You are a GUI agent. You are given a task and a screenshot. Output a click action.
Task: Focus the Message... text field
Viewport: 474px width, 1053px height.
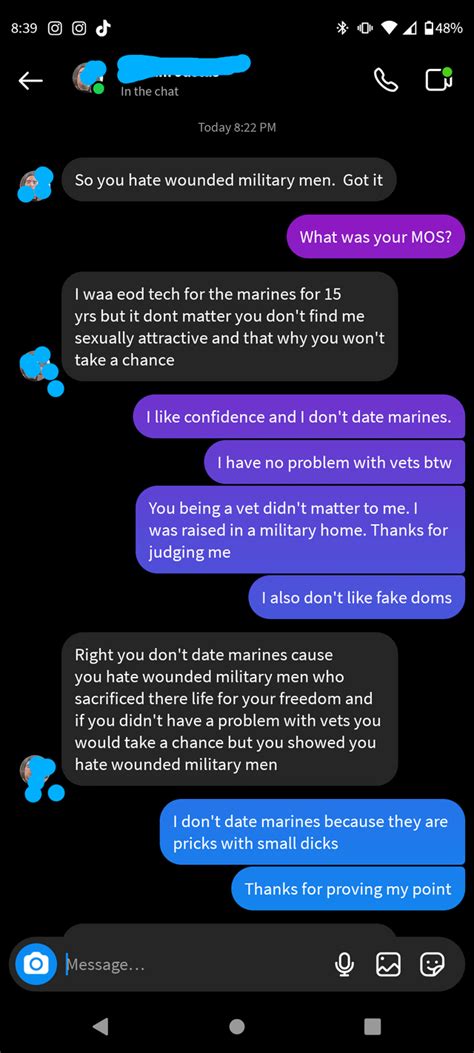195,964
